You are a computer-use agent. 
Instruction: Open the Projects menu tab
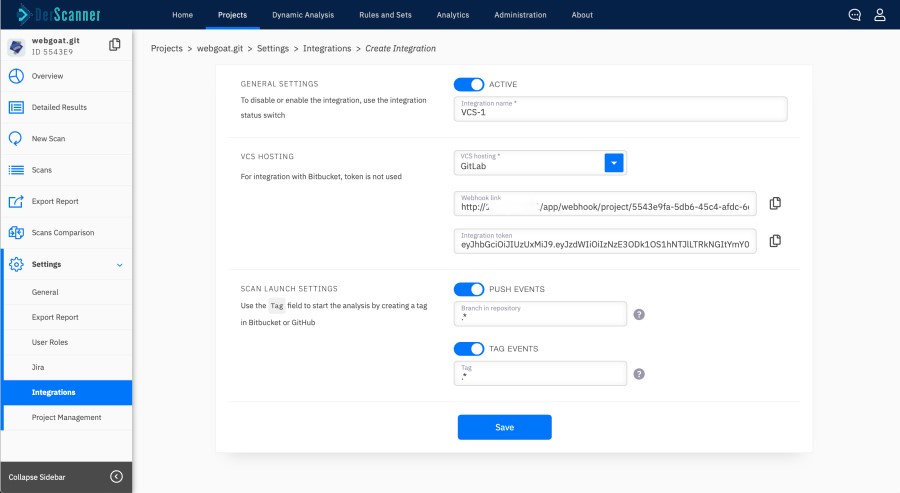point(232,15)
